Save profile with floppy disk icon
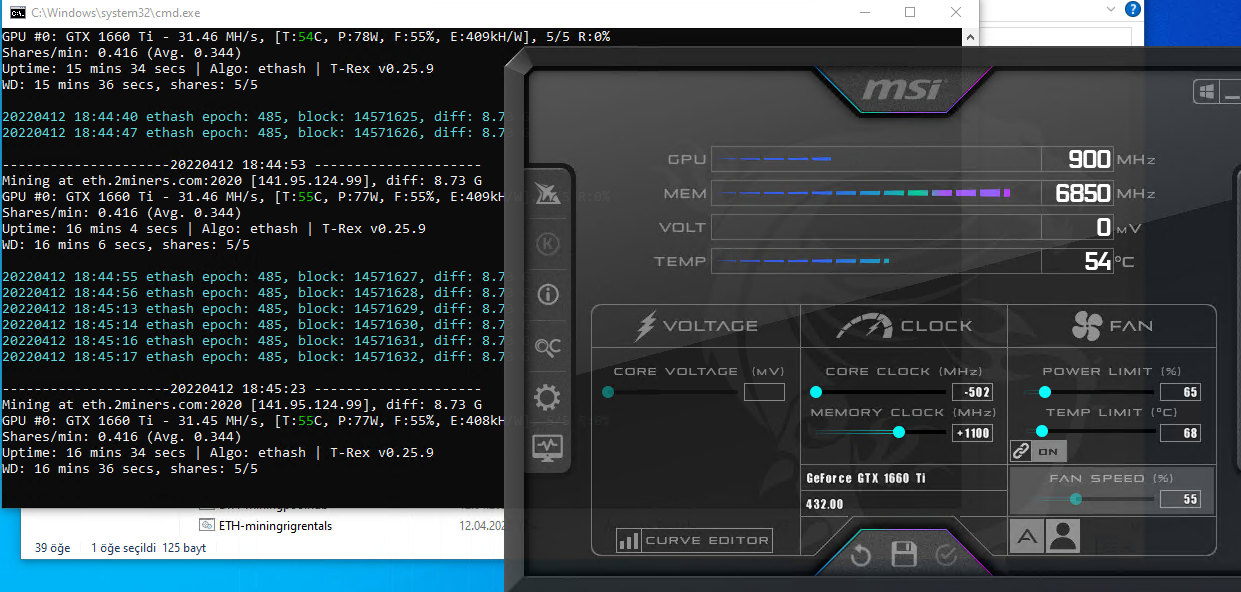The height and width of the screenshot is (592, 1241). pyautogui.click(x=904, y=555)
